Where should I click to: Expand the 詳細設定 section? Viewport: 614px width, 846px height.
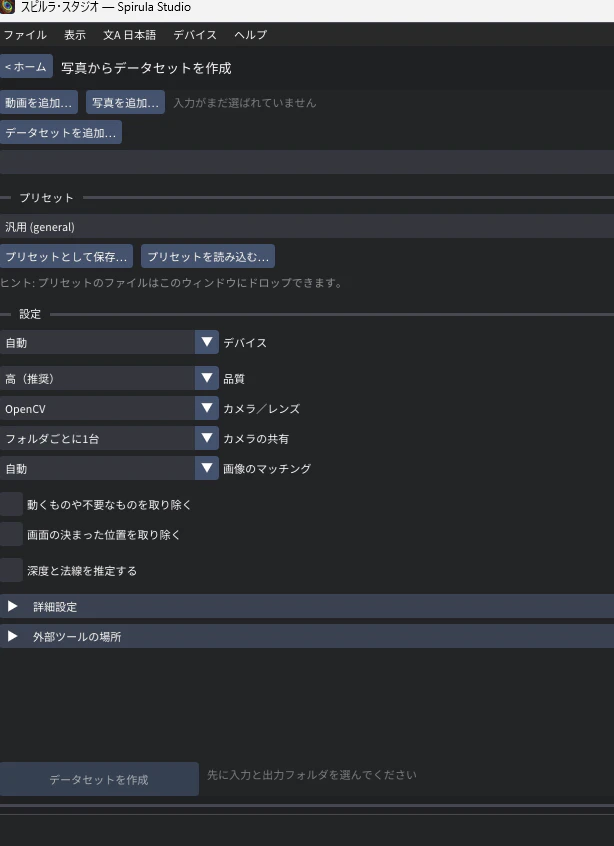(x=307, y=606)
